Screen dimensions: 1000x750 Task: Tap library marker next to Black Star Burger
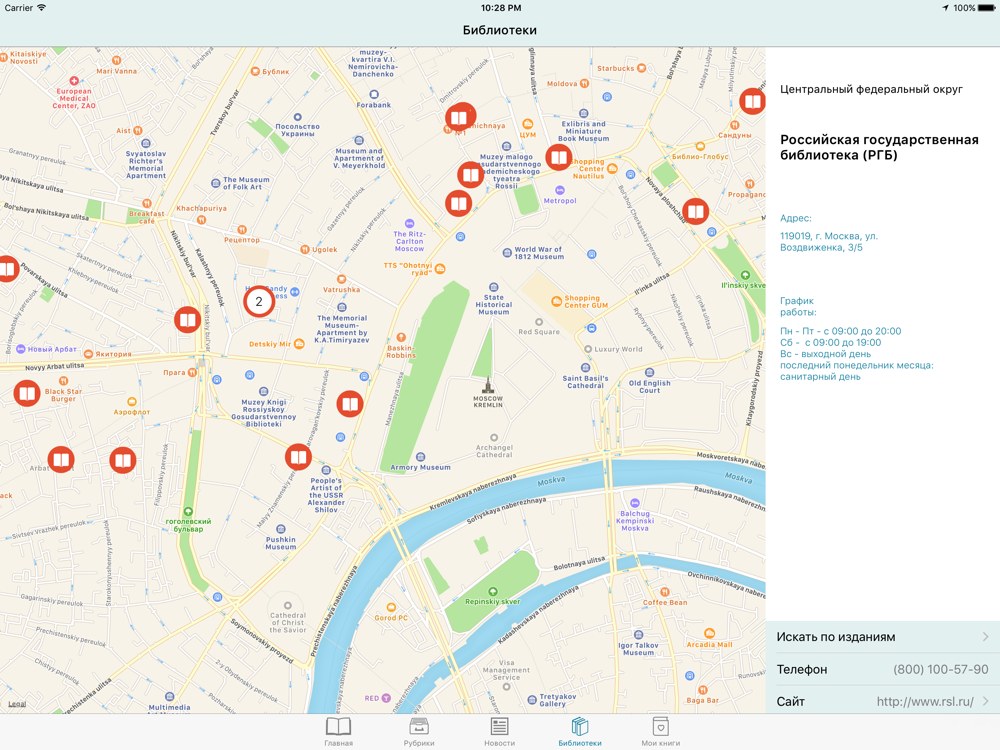[27, 393]
